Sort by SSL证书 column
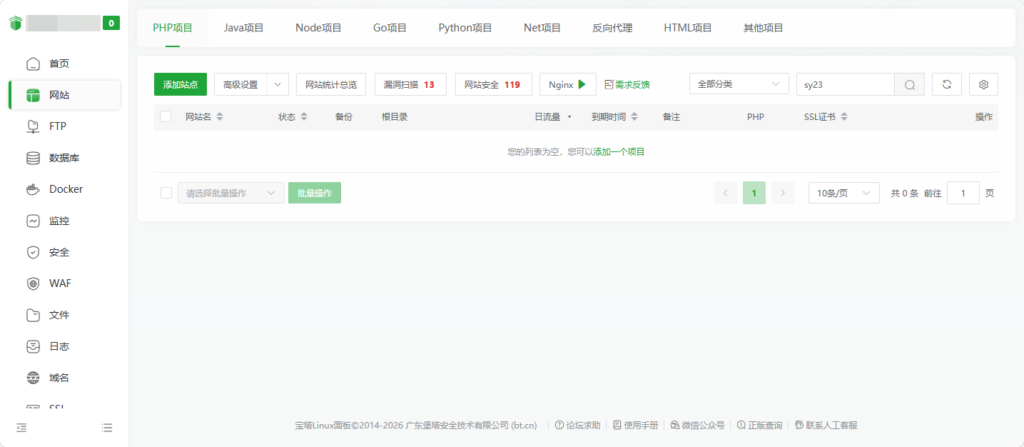Viewport: 1024px width, 447px height. [844, 117]
